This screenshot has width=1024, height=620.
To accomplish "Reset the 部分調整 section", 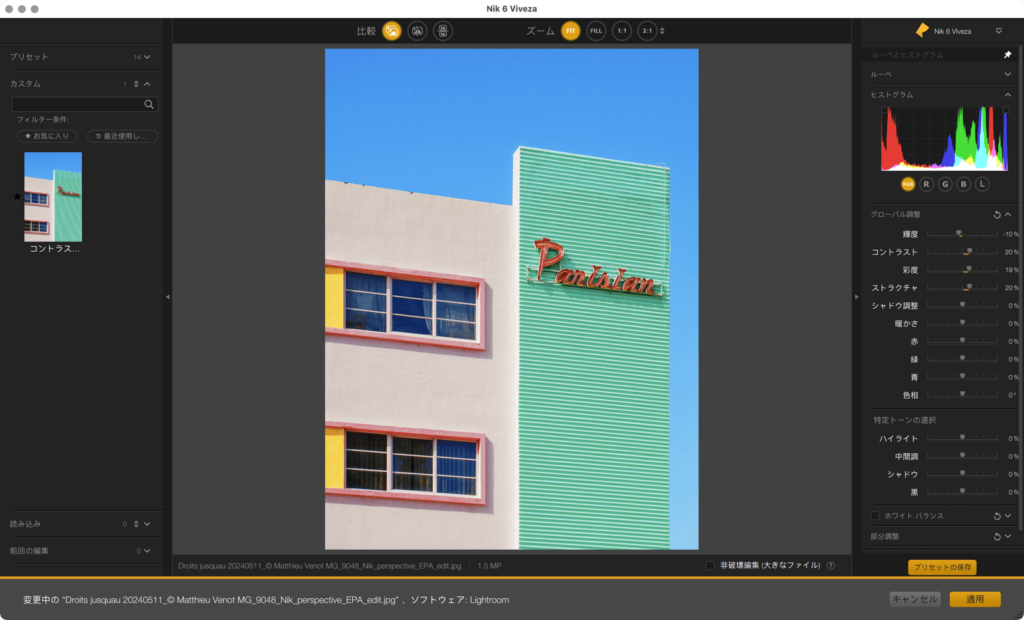I will [x=997, y=536].
